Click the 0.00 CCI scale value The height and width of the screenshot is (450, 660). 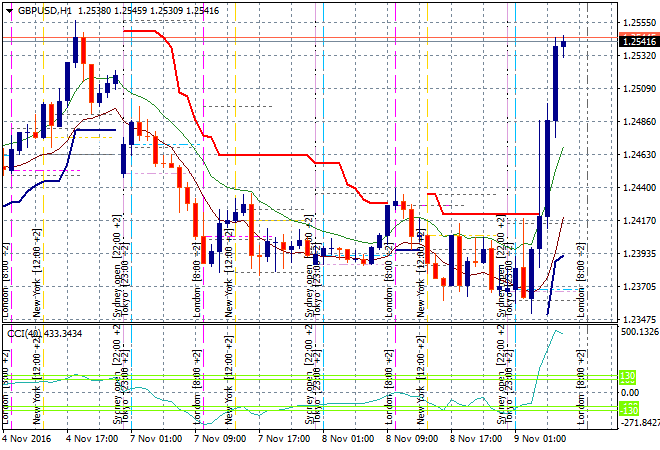point(631,393)
